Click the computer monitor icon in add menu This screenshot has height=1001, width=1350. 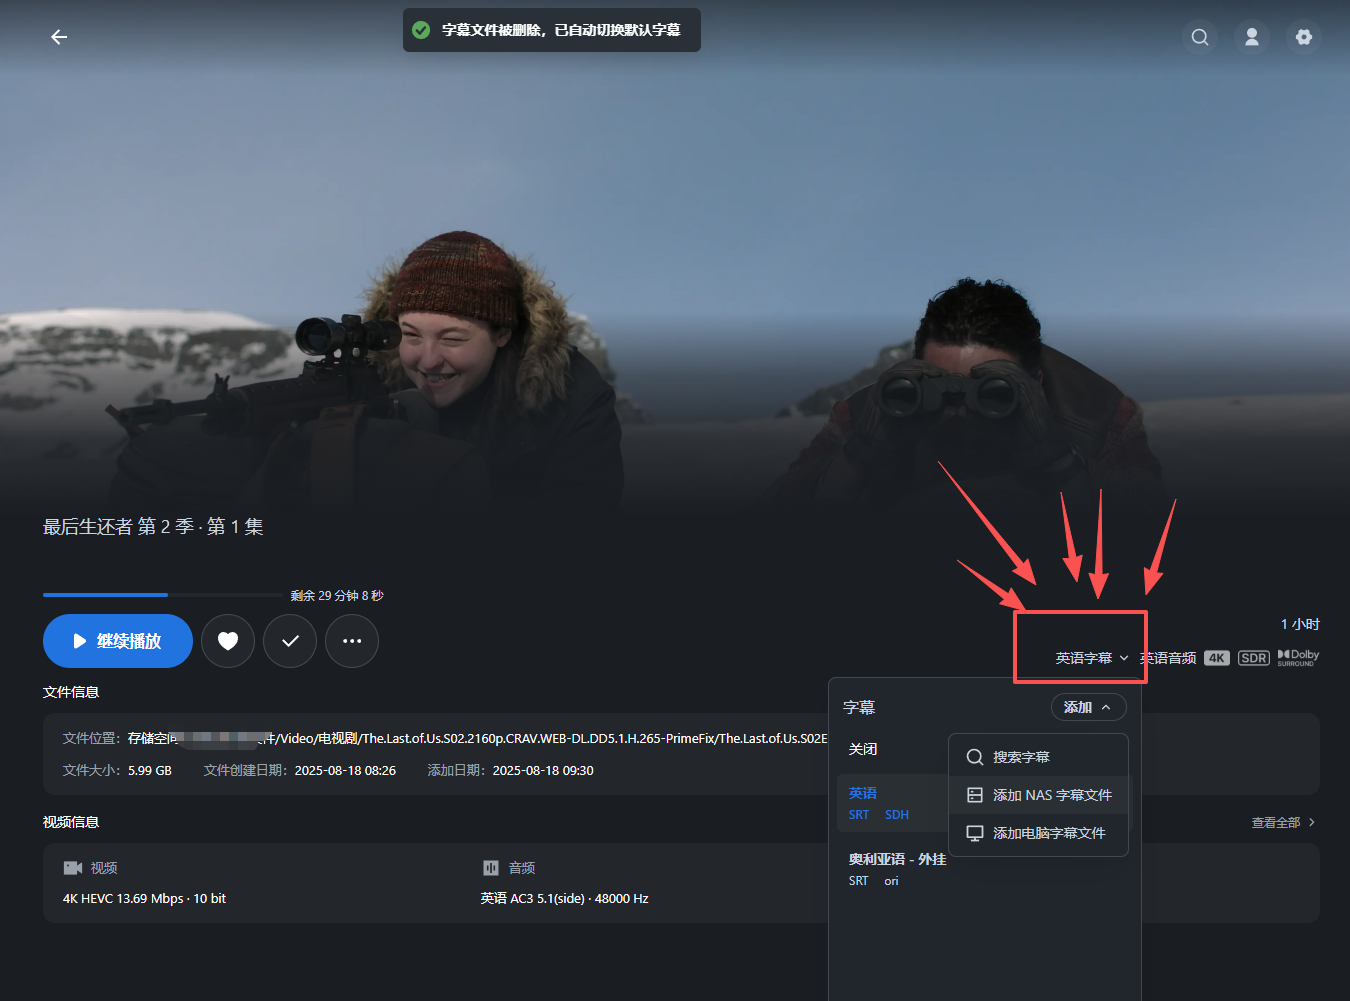[x=975, y=833]
